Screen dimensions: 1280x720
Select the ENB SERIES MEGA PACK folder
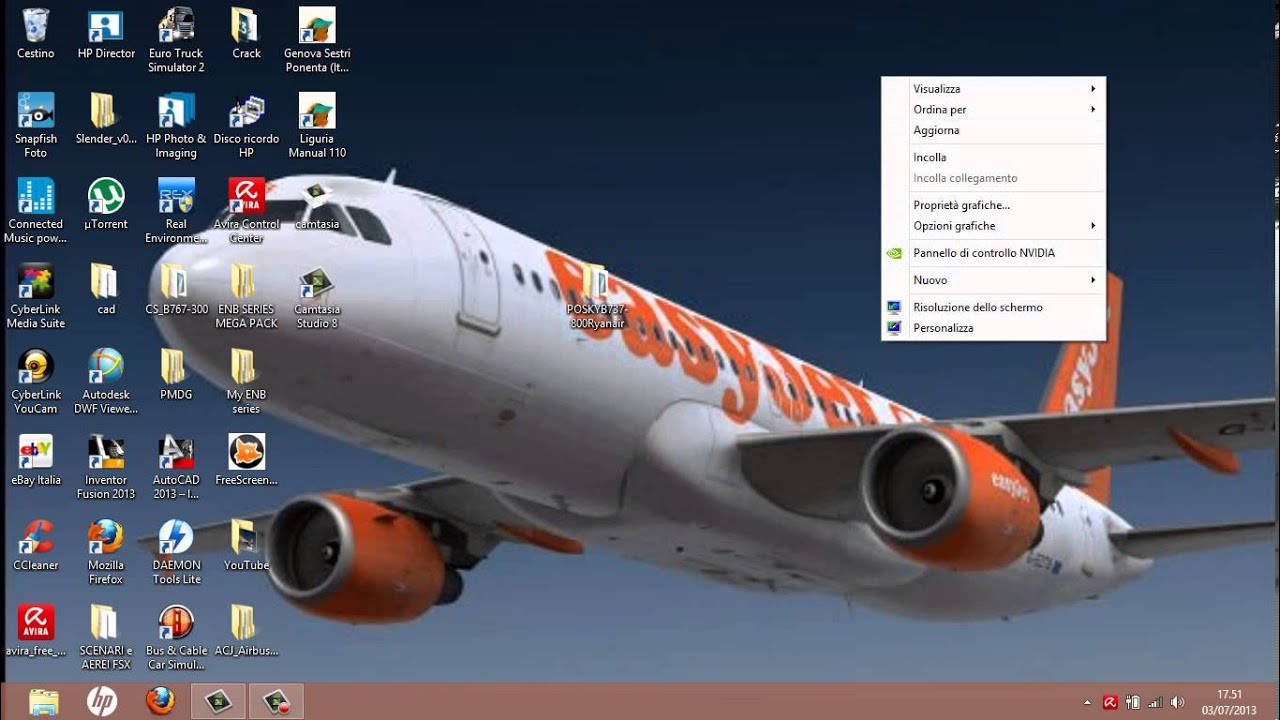pyautogui.click(x=246, y=297)
